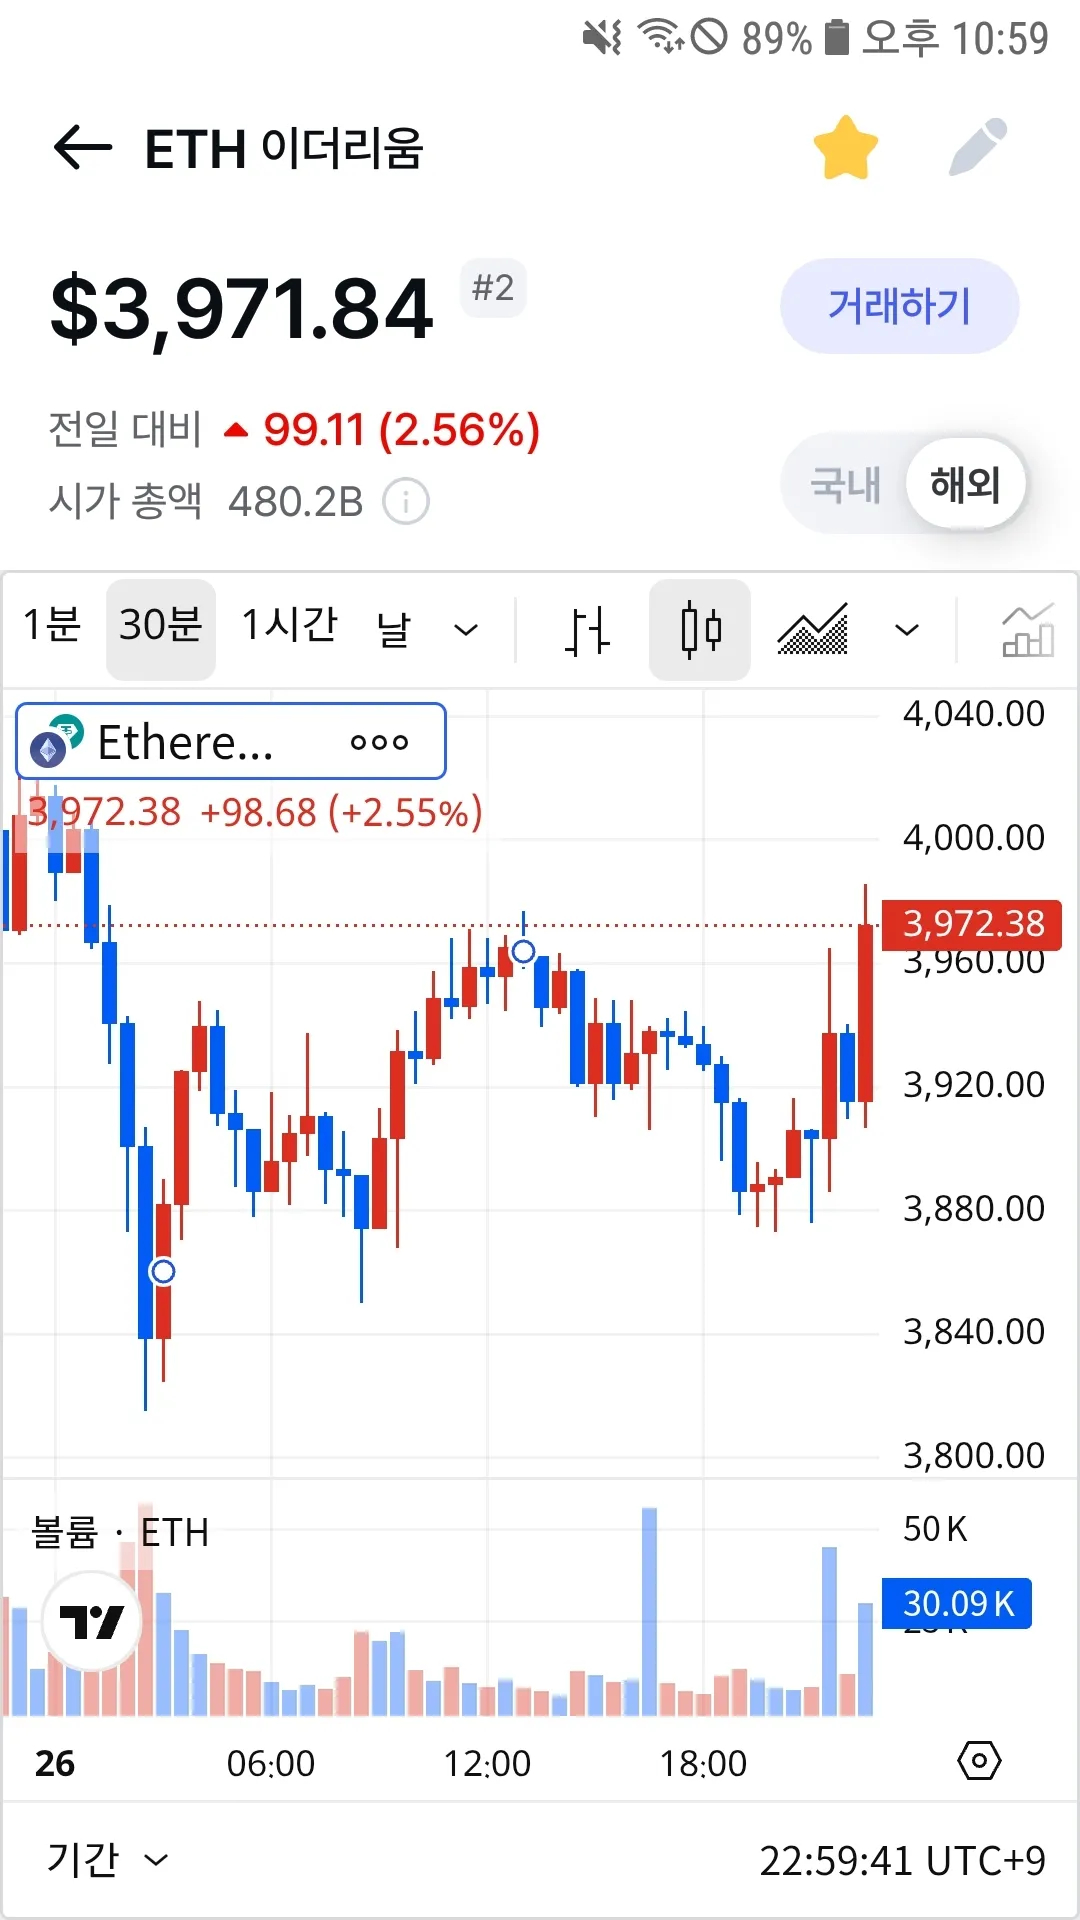Tap the back arrow icon

click(x=82, y=149)
